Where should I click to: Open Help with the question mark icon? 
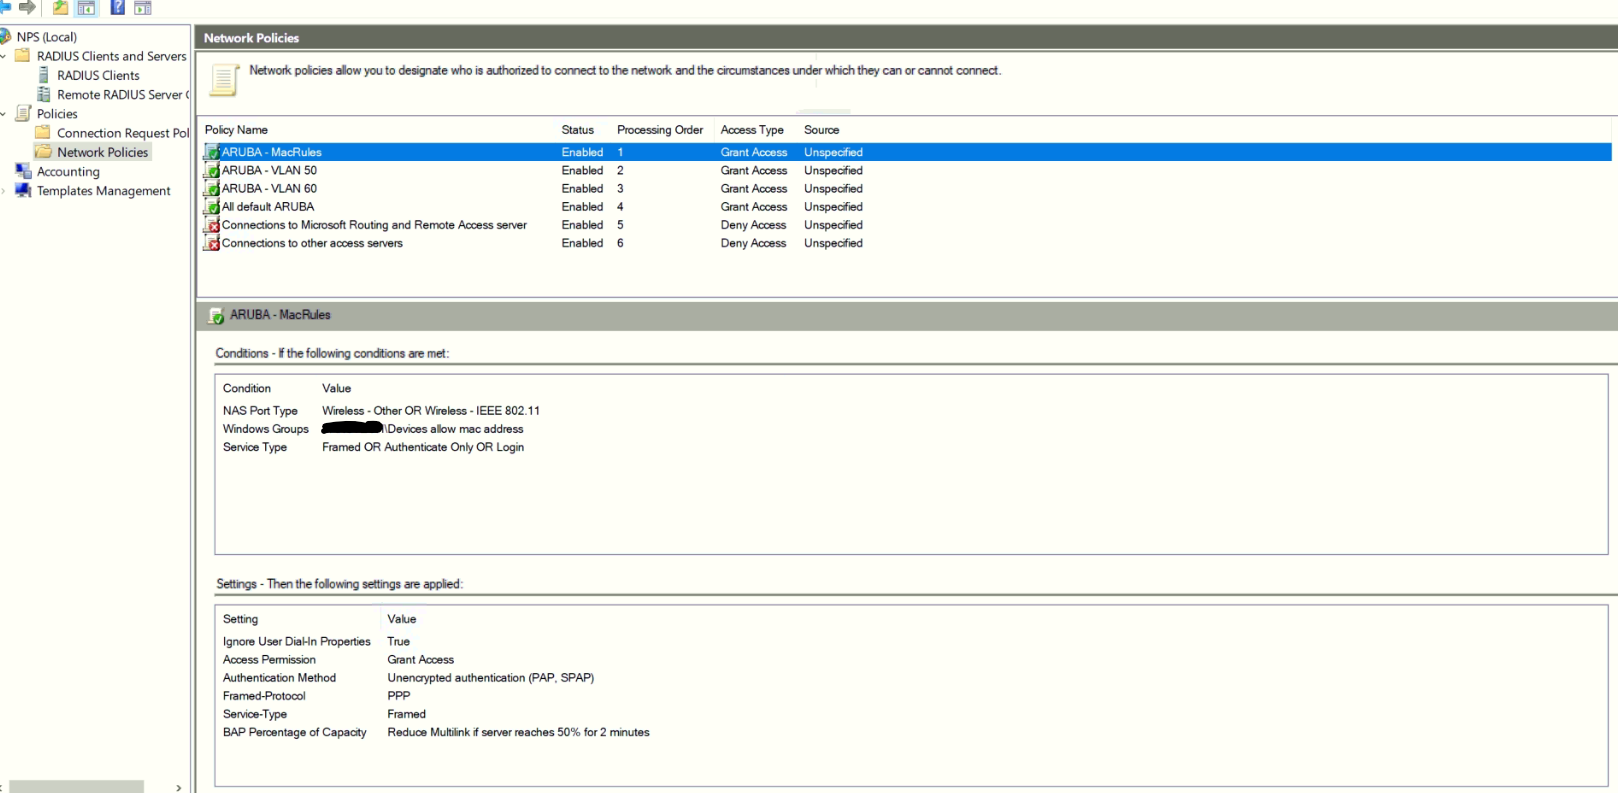(x=117, y=7)
